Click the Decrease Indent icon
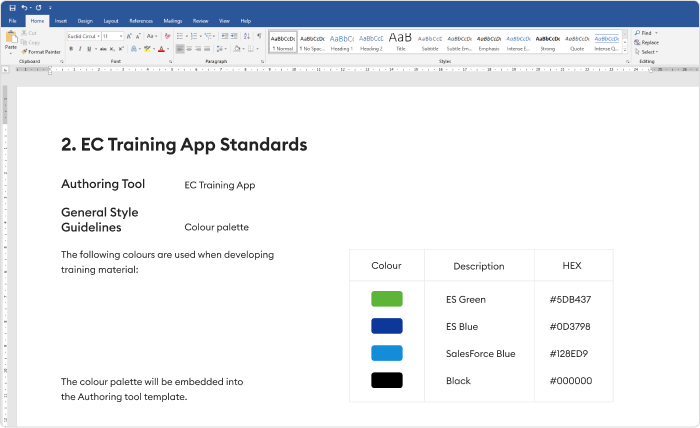The image size is (700, 428). point(225,36)
